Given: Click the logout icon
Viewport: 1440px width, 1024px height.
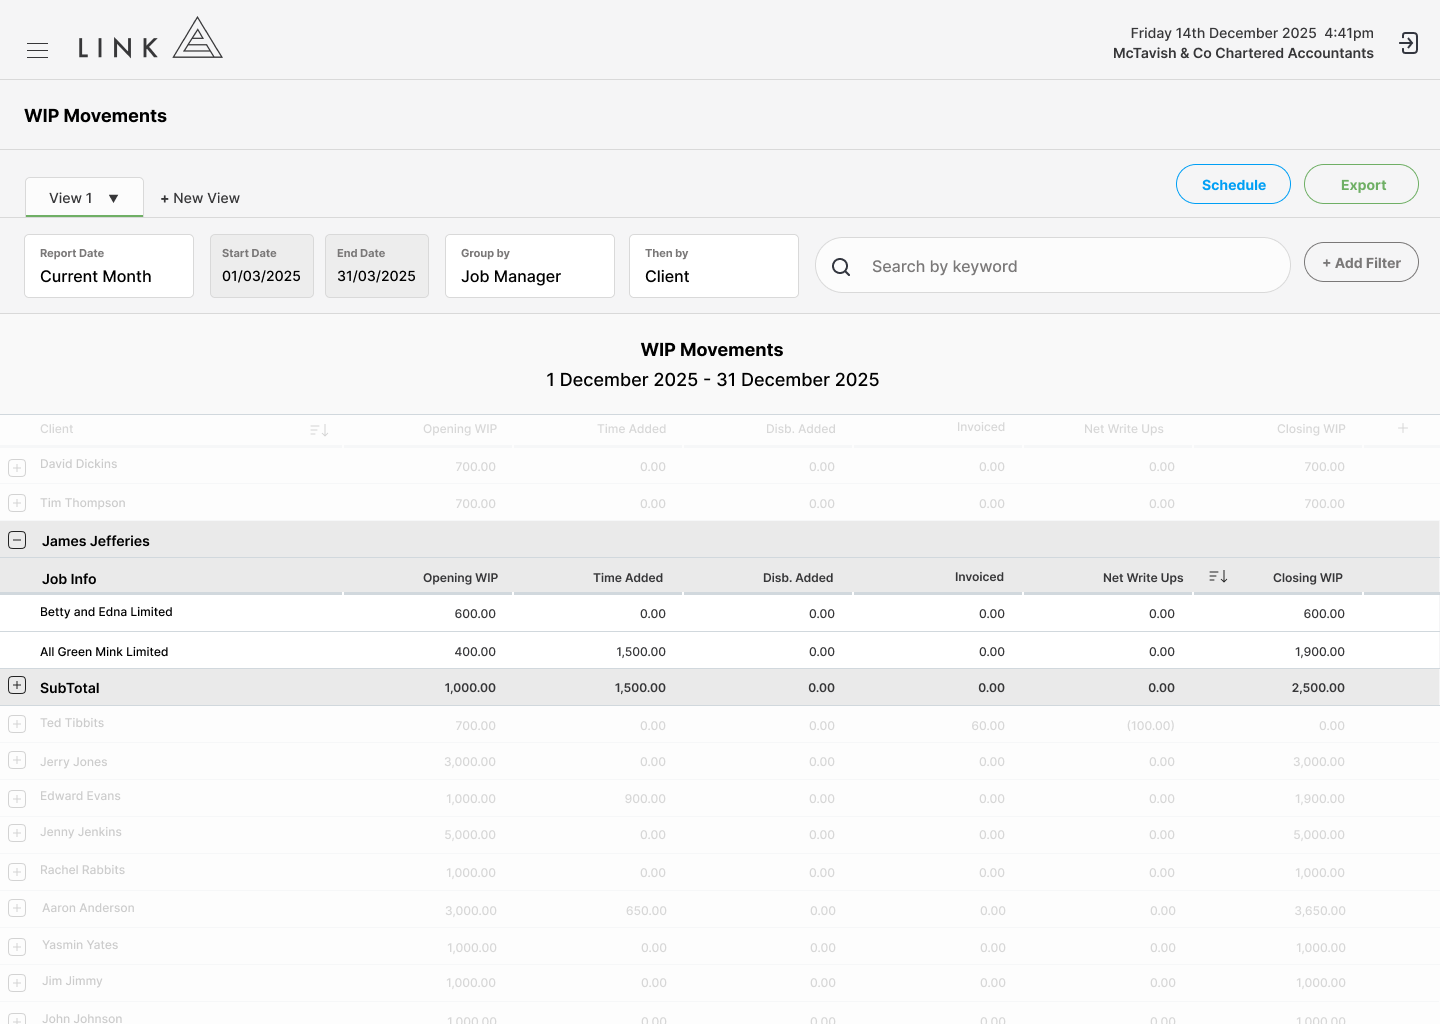Looking at the screenshot, I should coord(1409,43).
